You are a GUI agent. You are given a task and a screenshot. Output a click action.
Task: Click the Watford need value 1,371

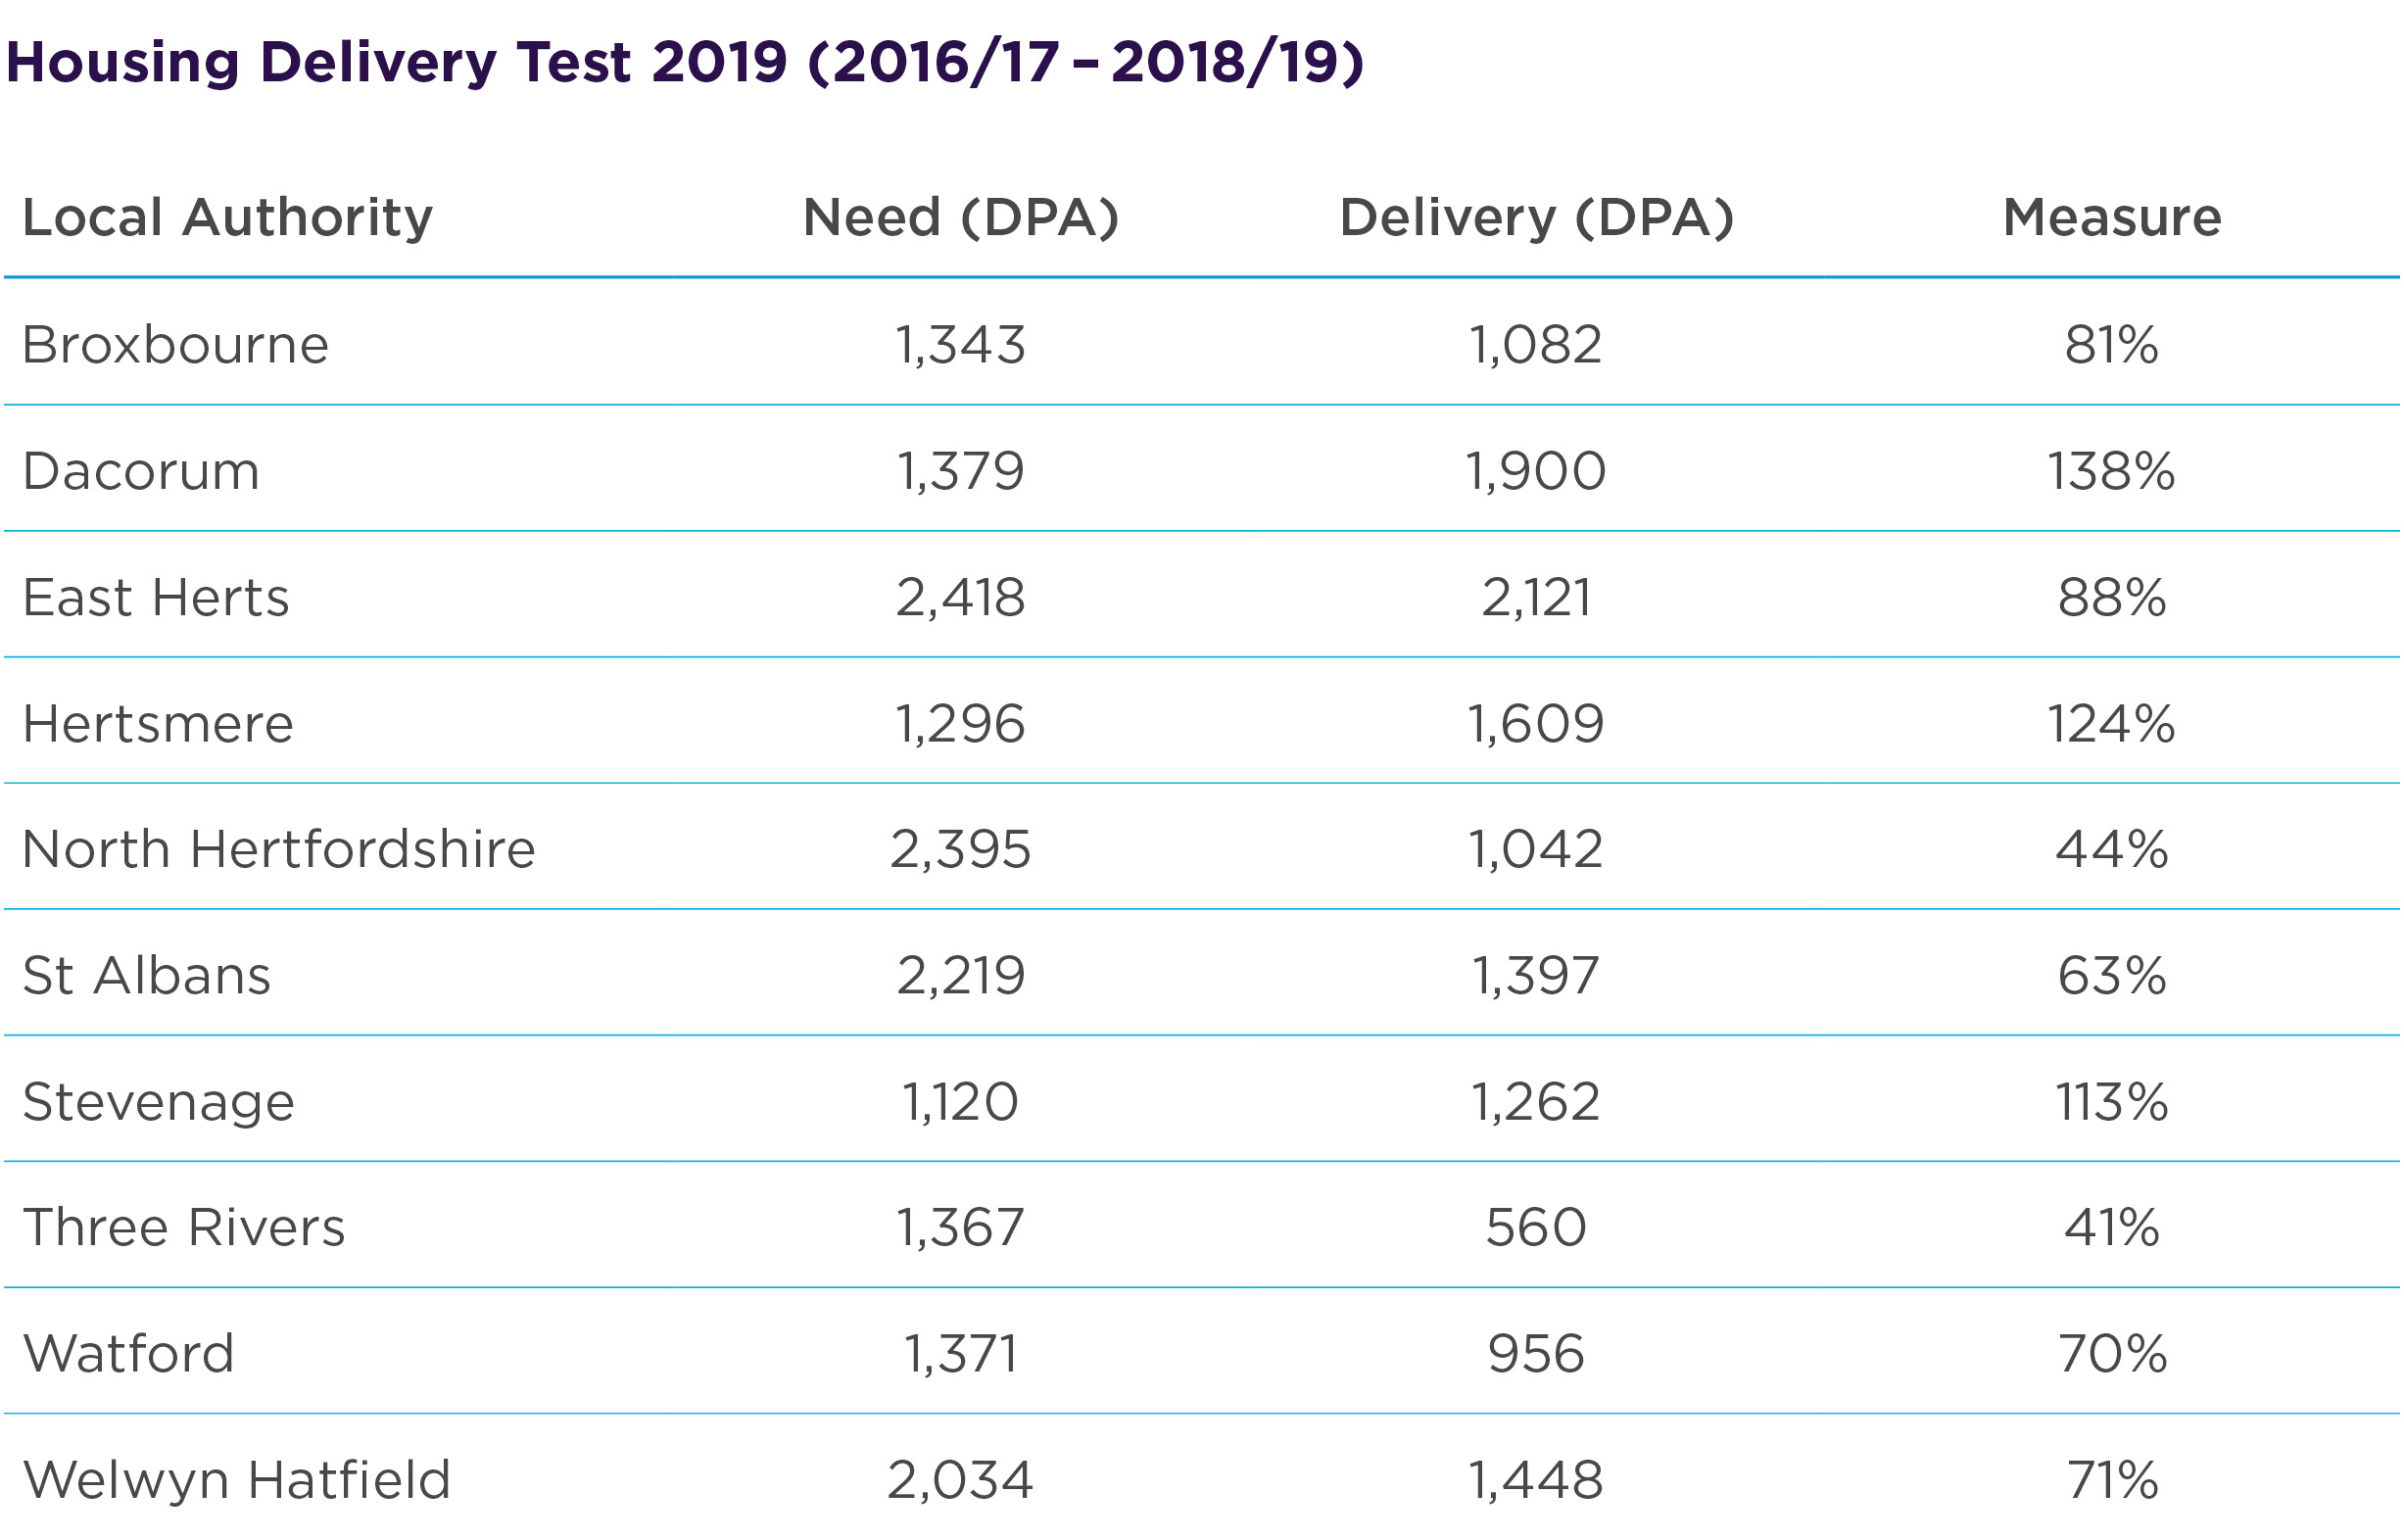[x=960, y=1353]
